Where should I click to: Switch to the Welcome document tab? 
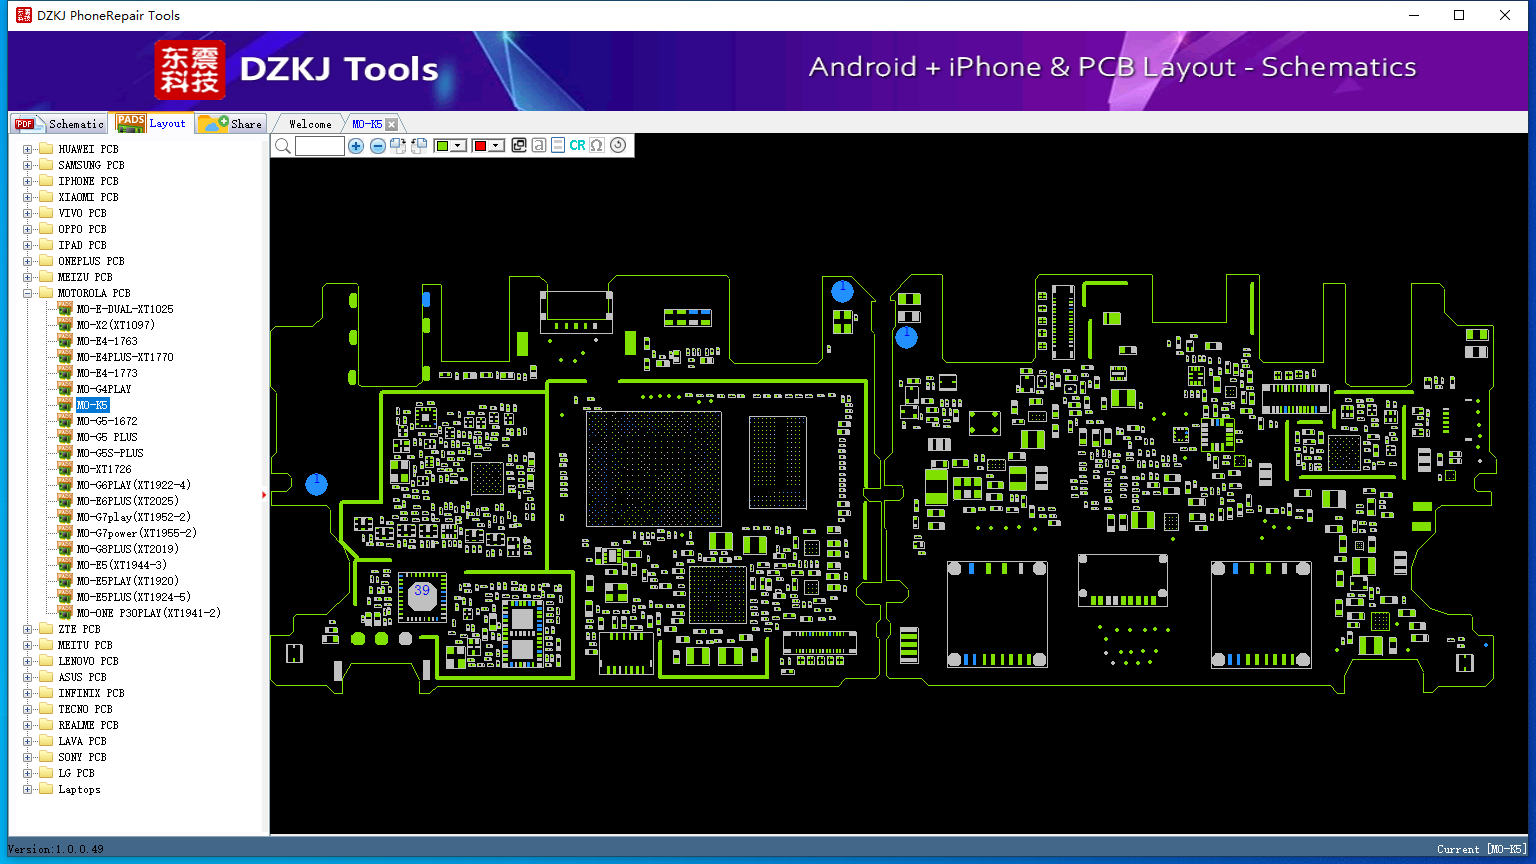click(310, 124)
